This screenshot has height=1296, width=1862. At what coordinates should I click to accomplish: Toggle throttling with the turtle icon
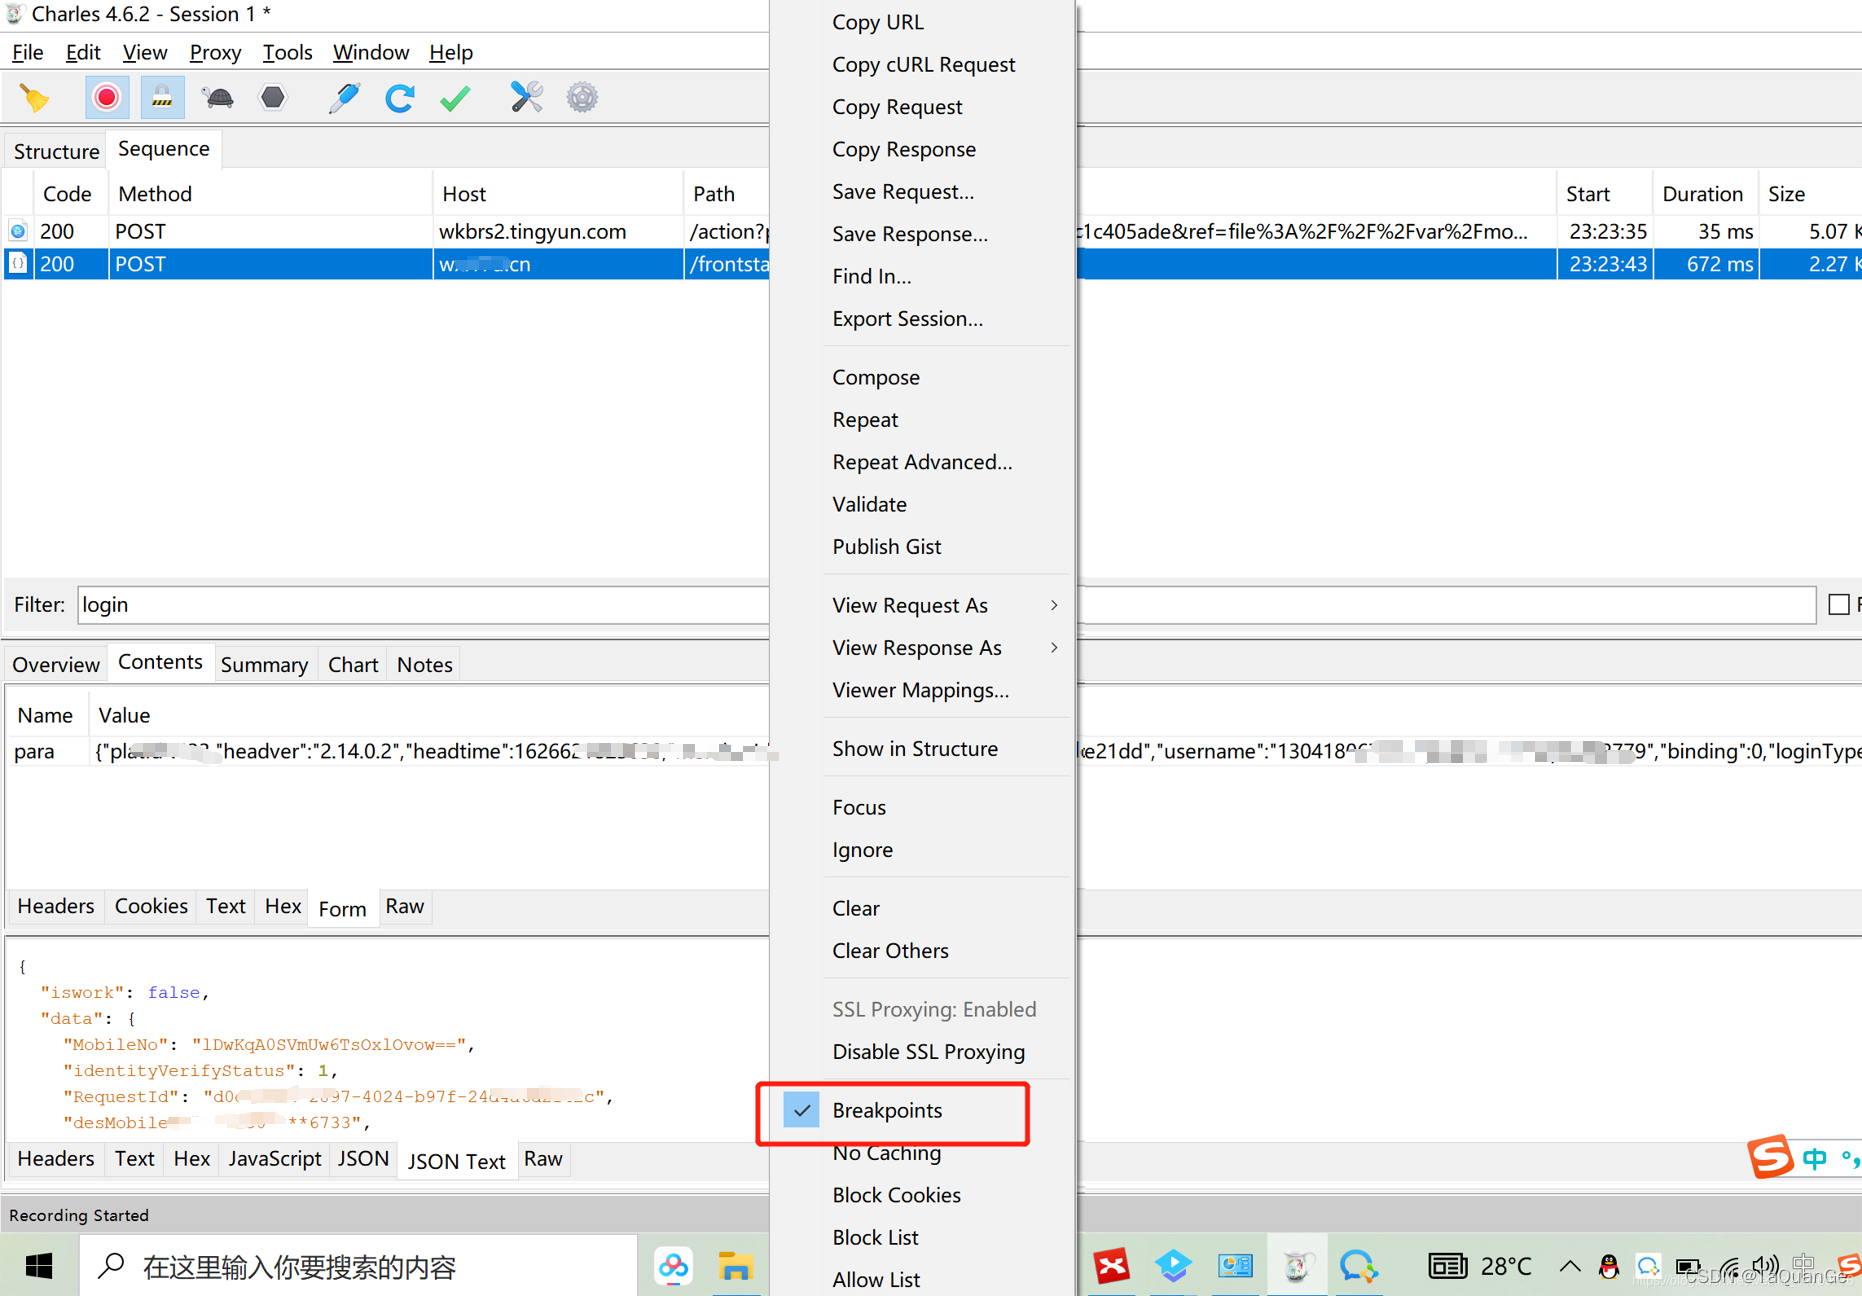(x=217, y=98)
